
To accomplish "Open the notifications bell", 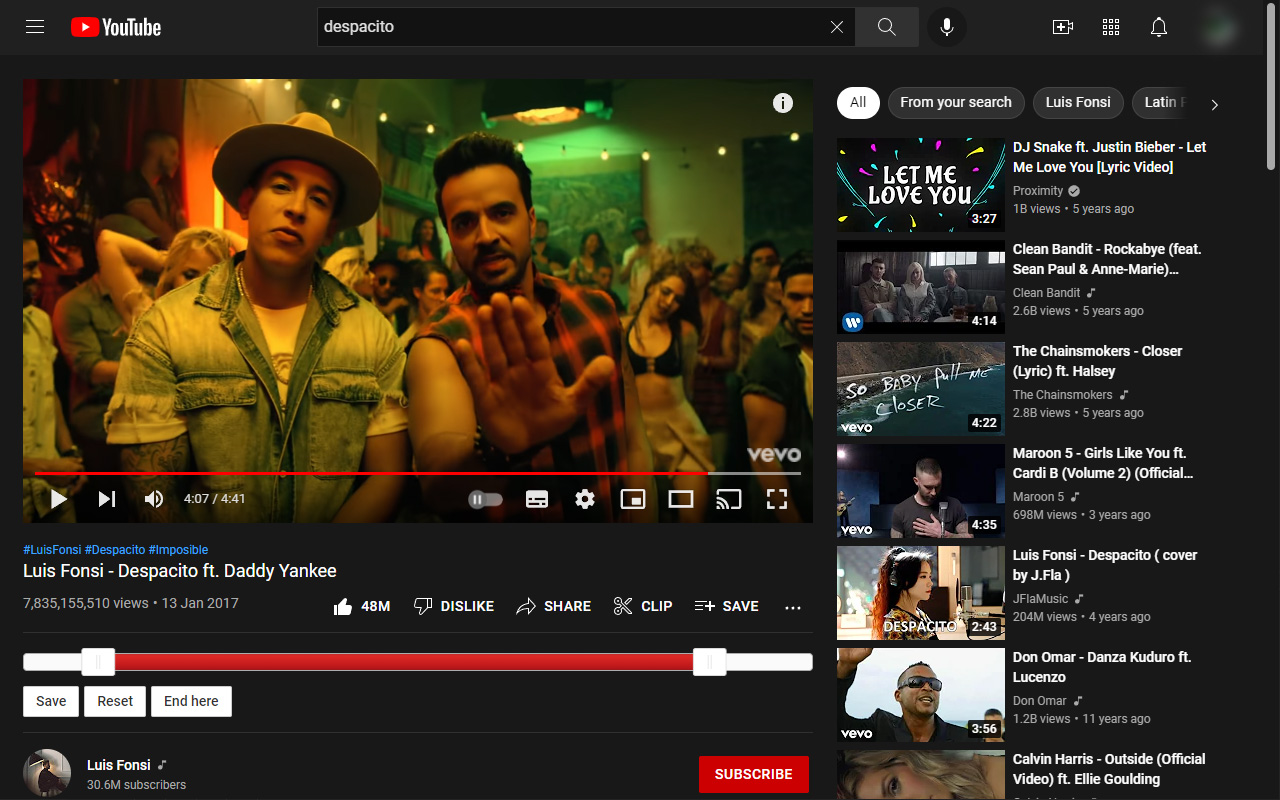I will point(1159,27).
